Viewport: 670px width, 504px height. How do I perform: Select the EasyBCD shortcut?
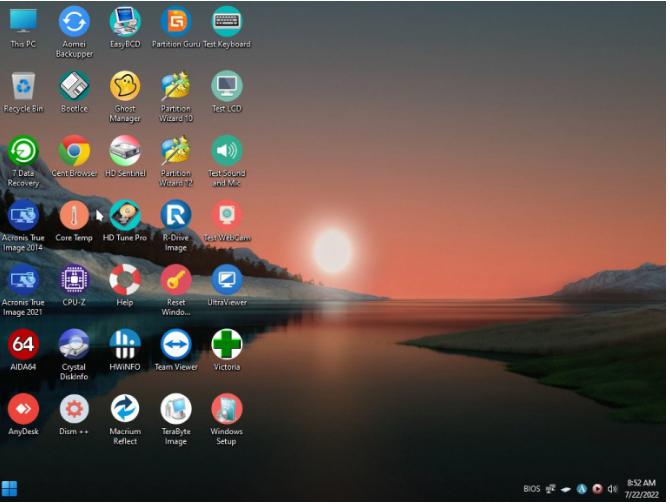click(125, 22)
